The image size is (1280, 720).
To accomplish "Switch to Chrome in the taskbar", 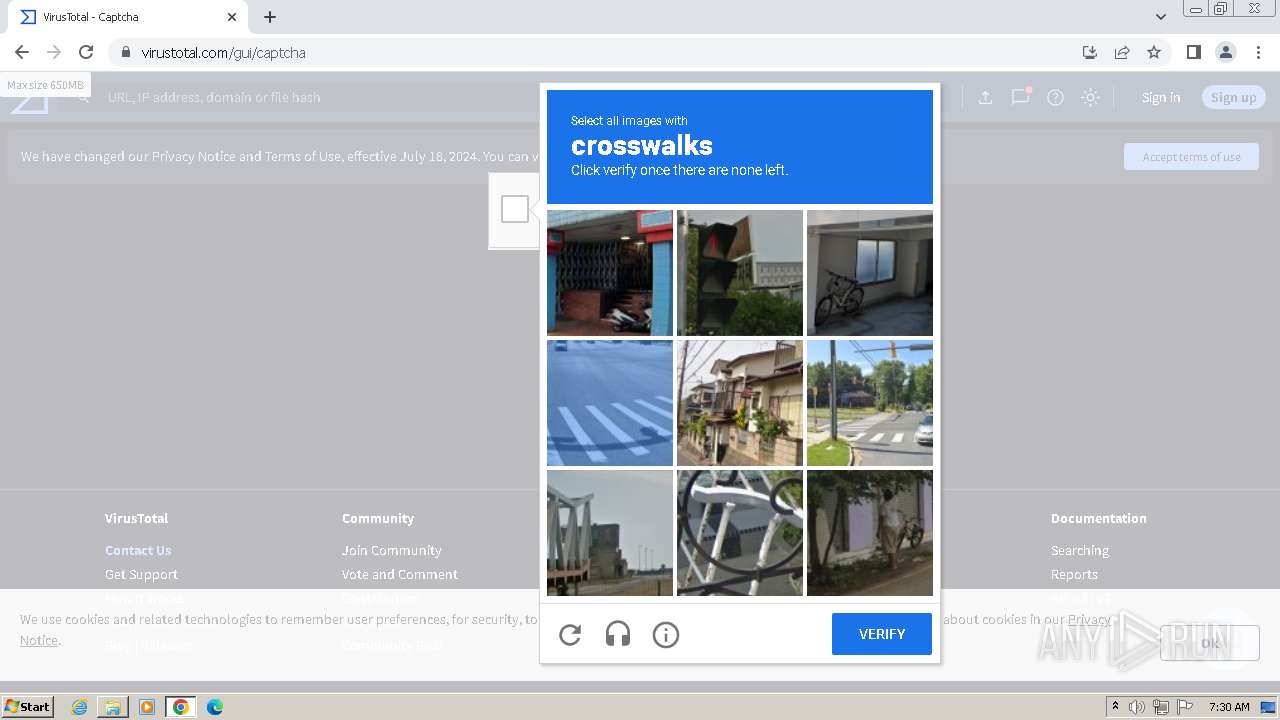I will point(181,707).
